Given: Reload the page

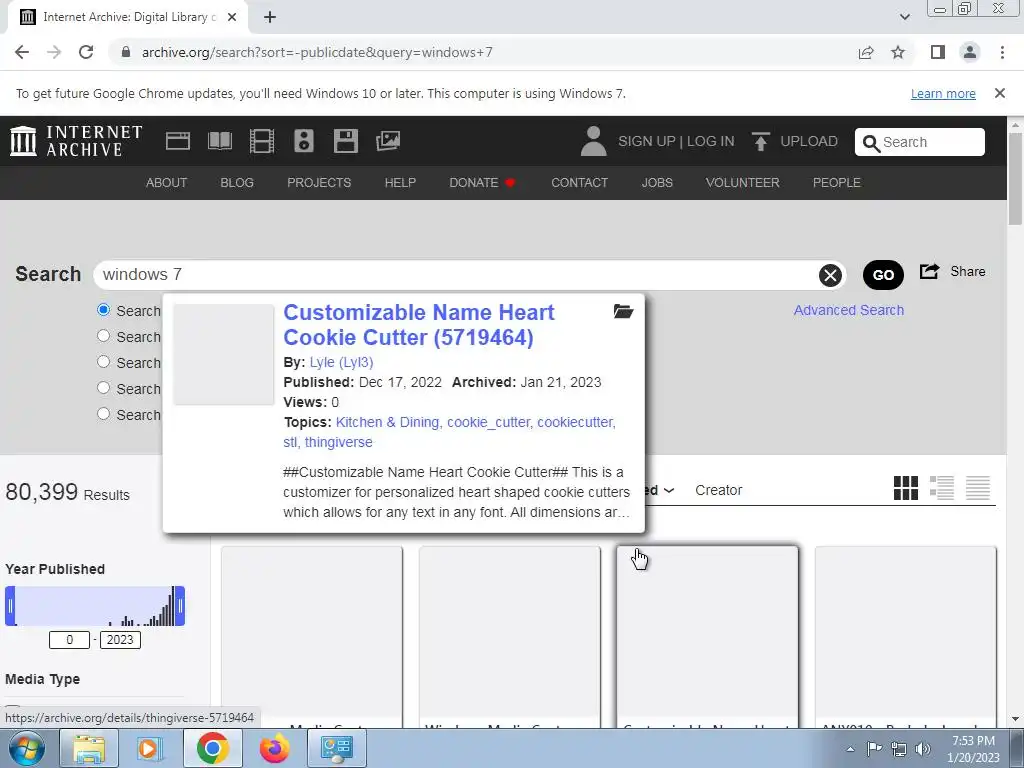Looking at the screenshot, I should [86, 52].
